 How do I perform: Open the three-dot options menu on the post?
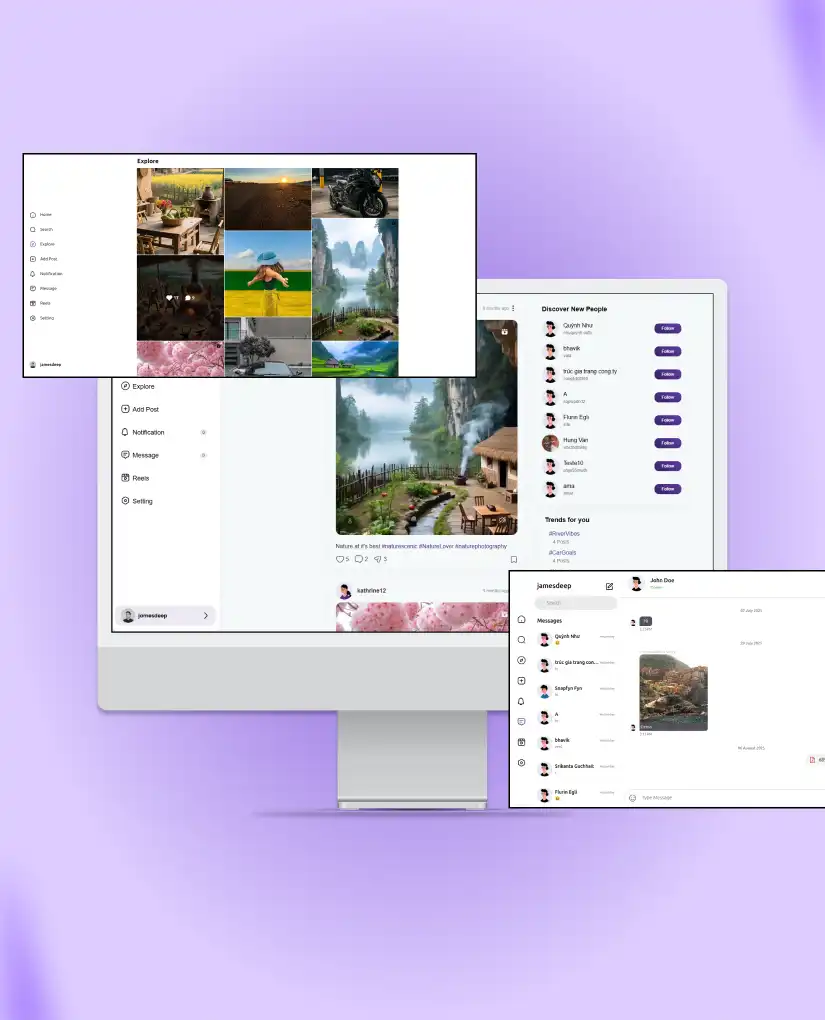(513, 308)
